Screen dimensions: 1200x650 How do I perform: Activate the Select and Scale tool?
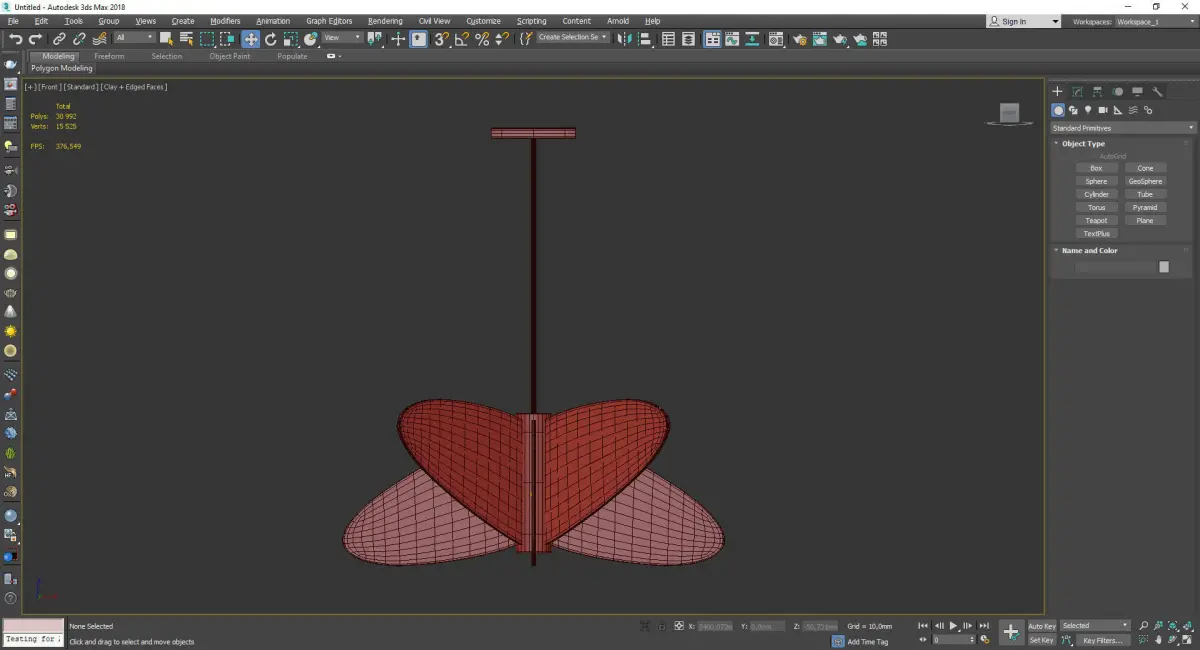tap(290, 39)
